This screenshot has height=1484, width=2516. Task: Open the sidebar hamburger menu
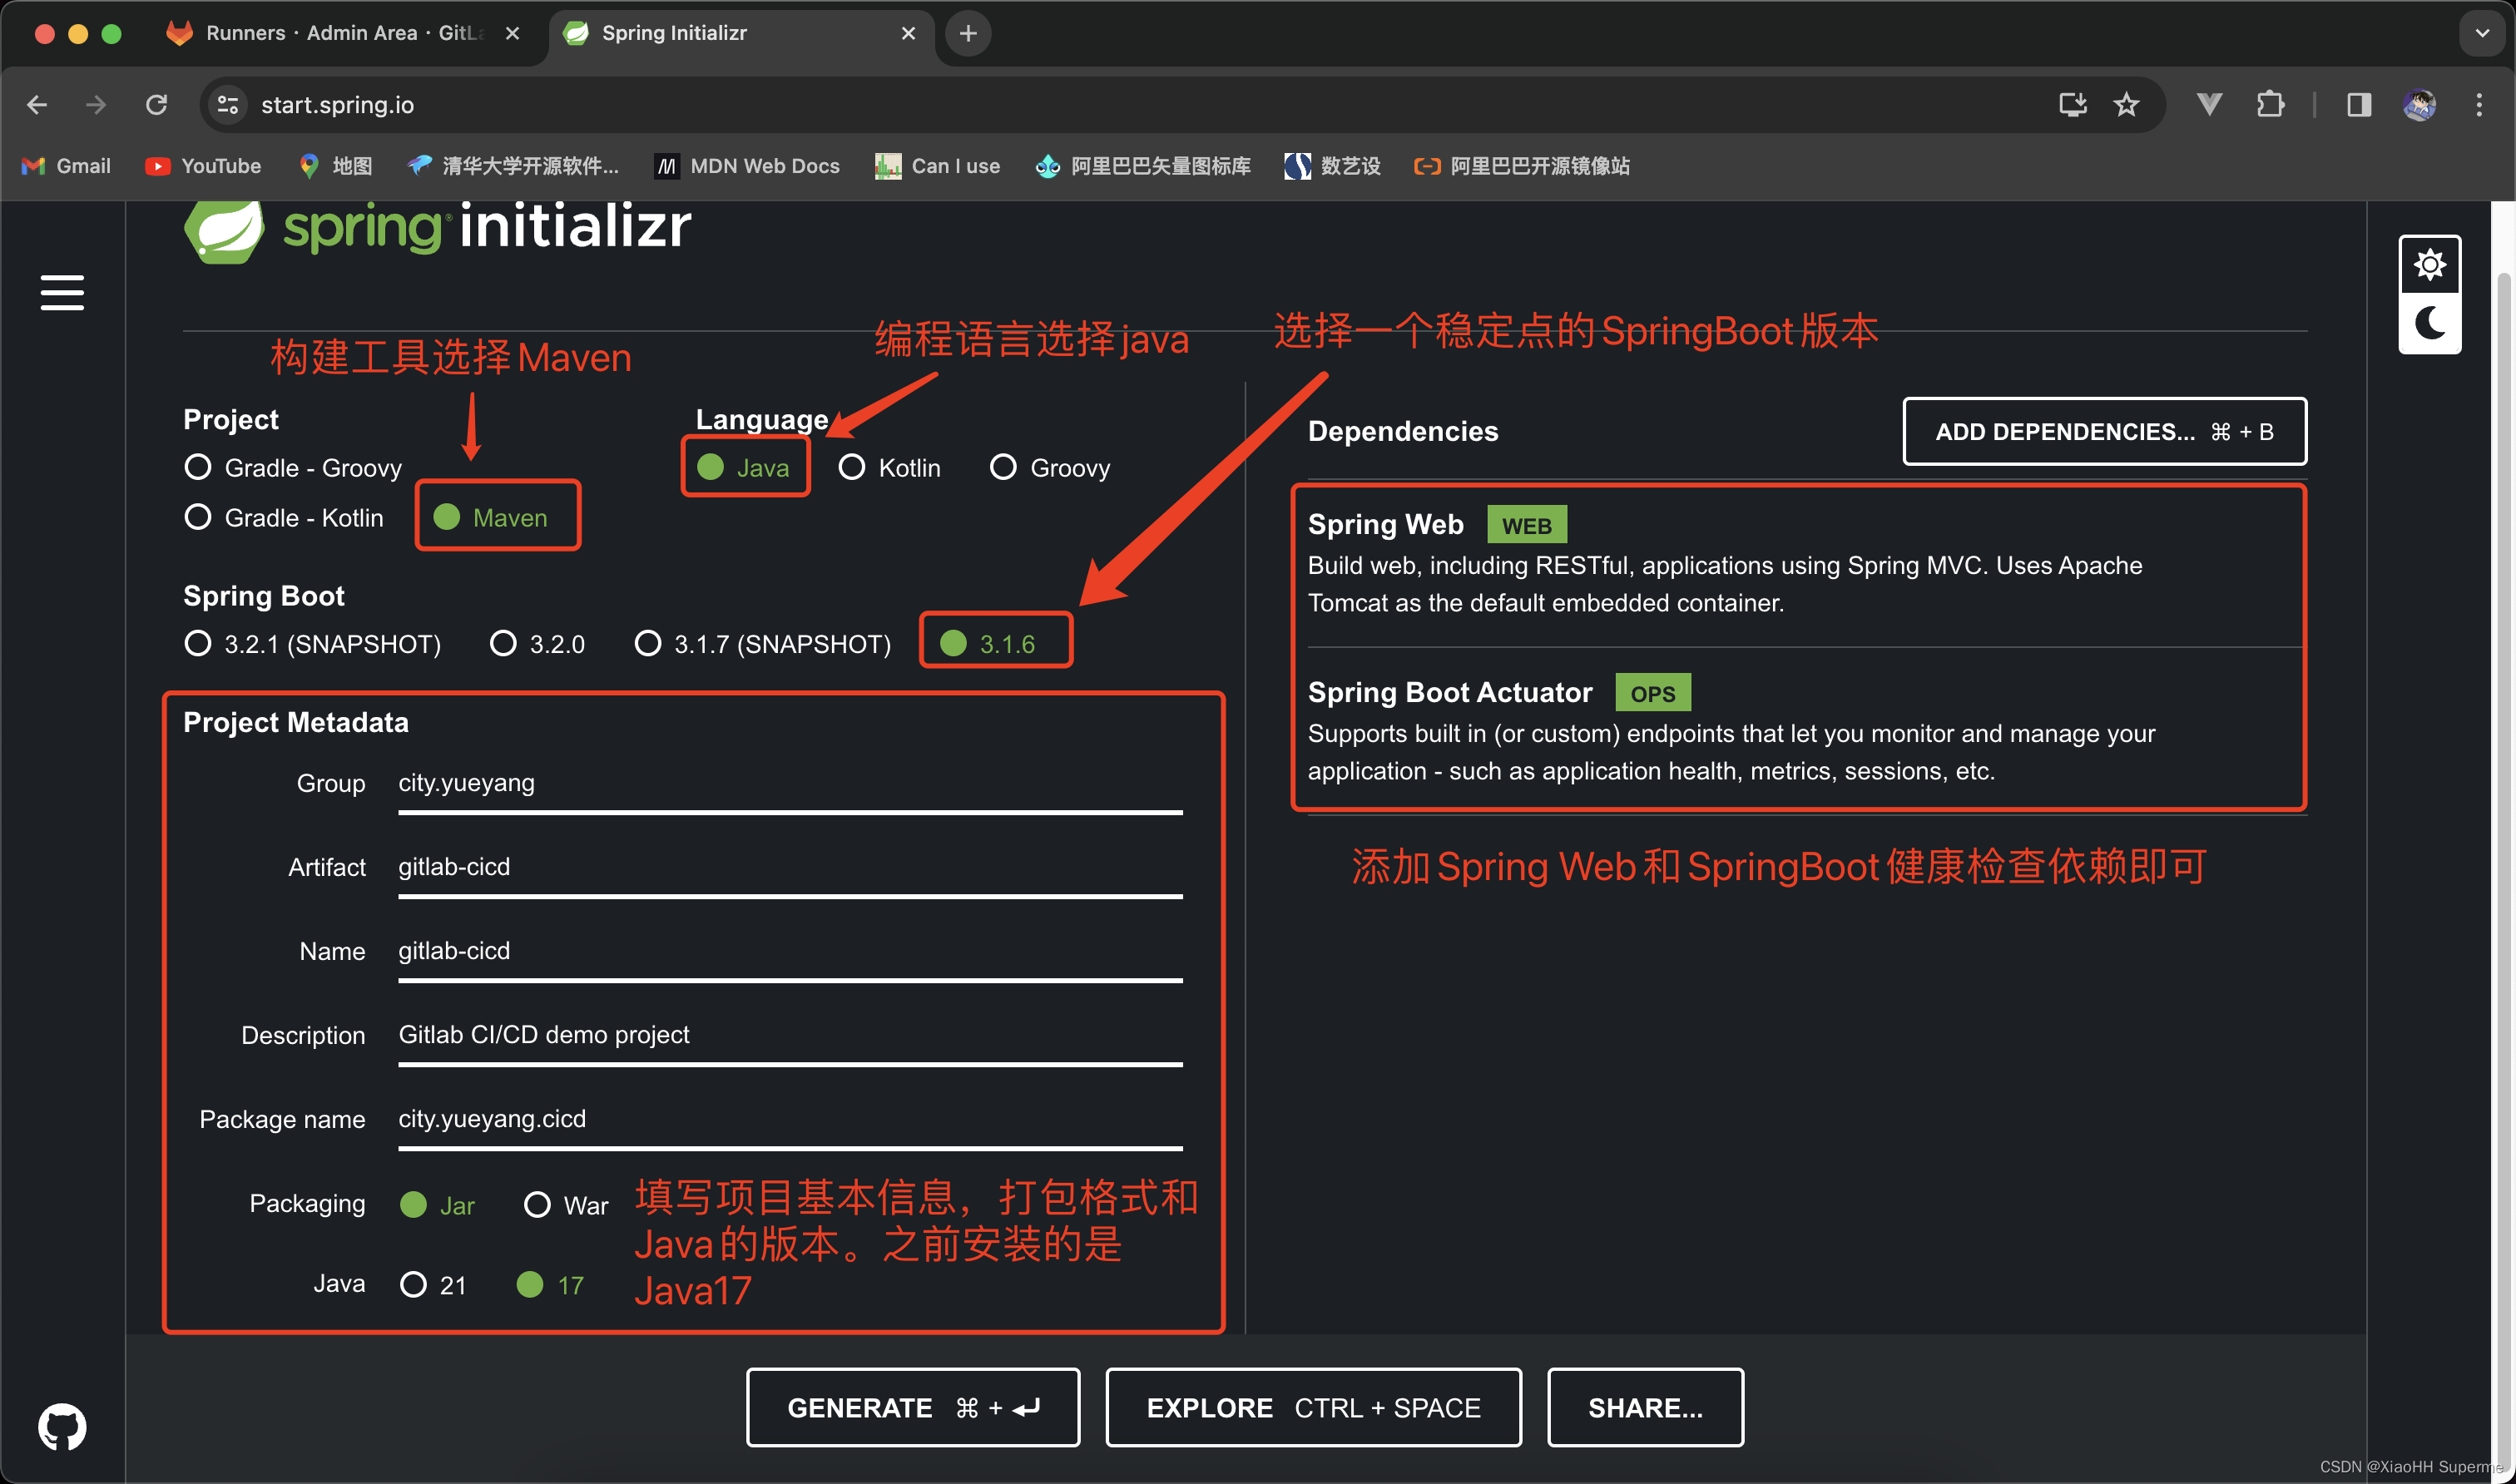62,293
